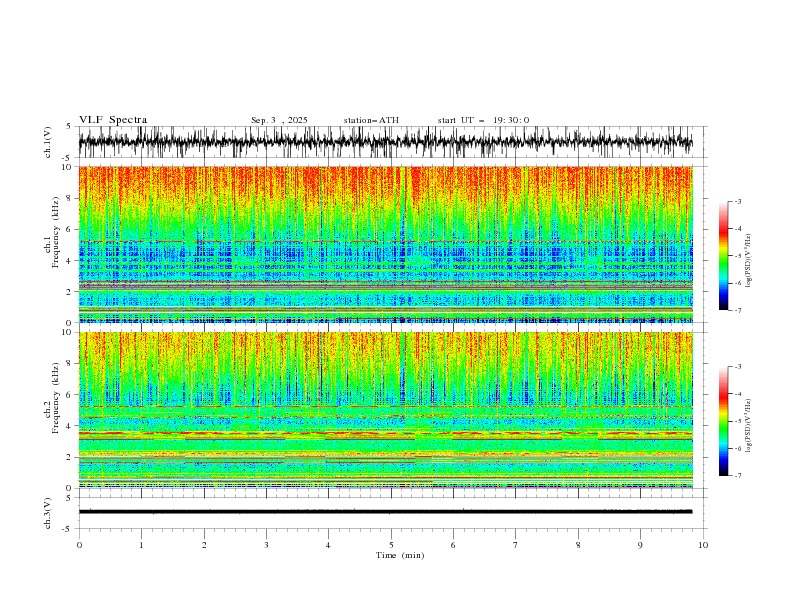Click the '-7' label on ch.2 colorbar
The image size is (792, 612).
[x=738, y=476]
